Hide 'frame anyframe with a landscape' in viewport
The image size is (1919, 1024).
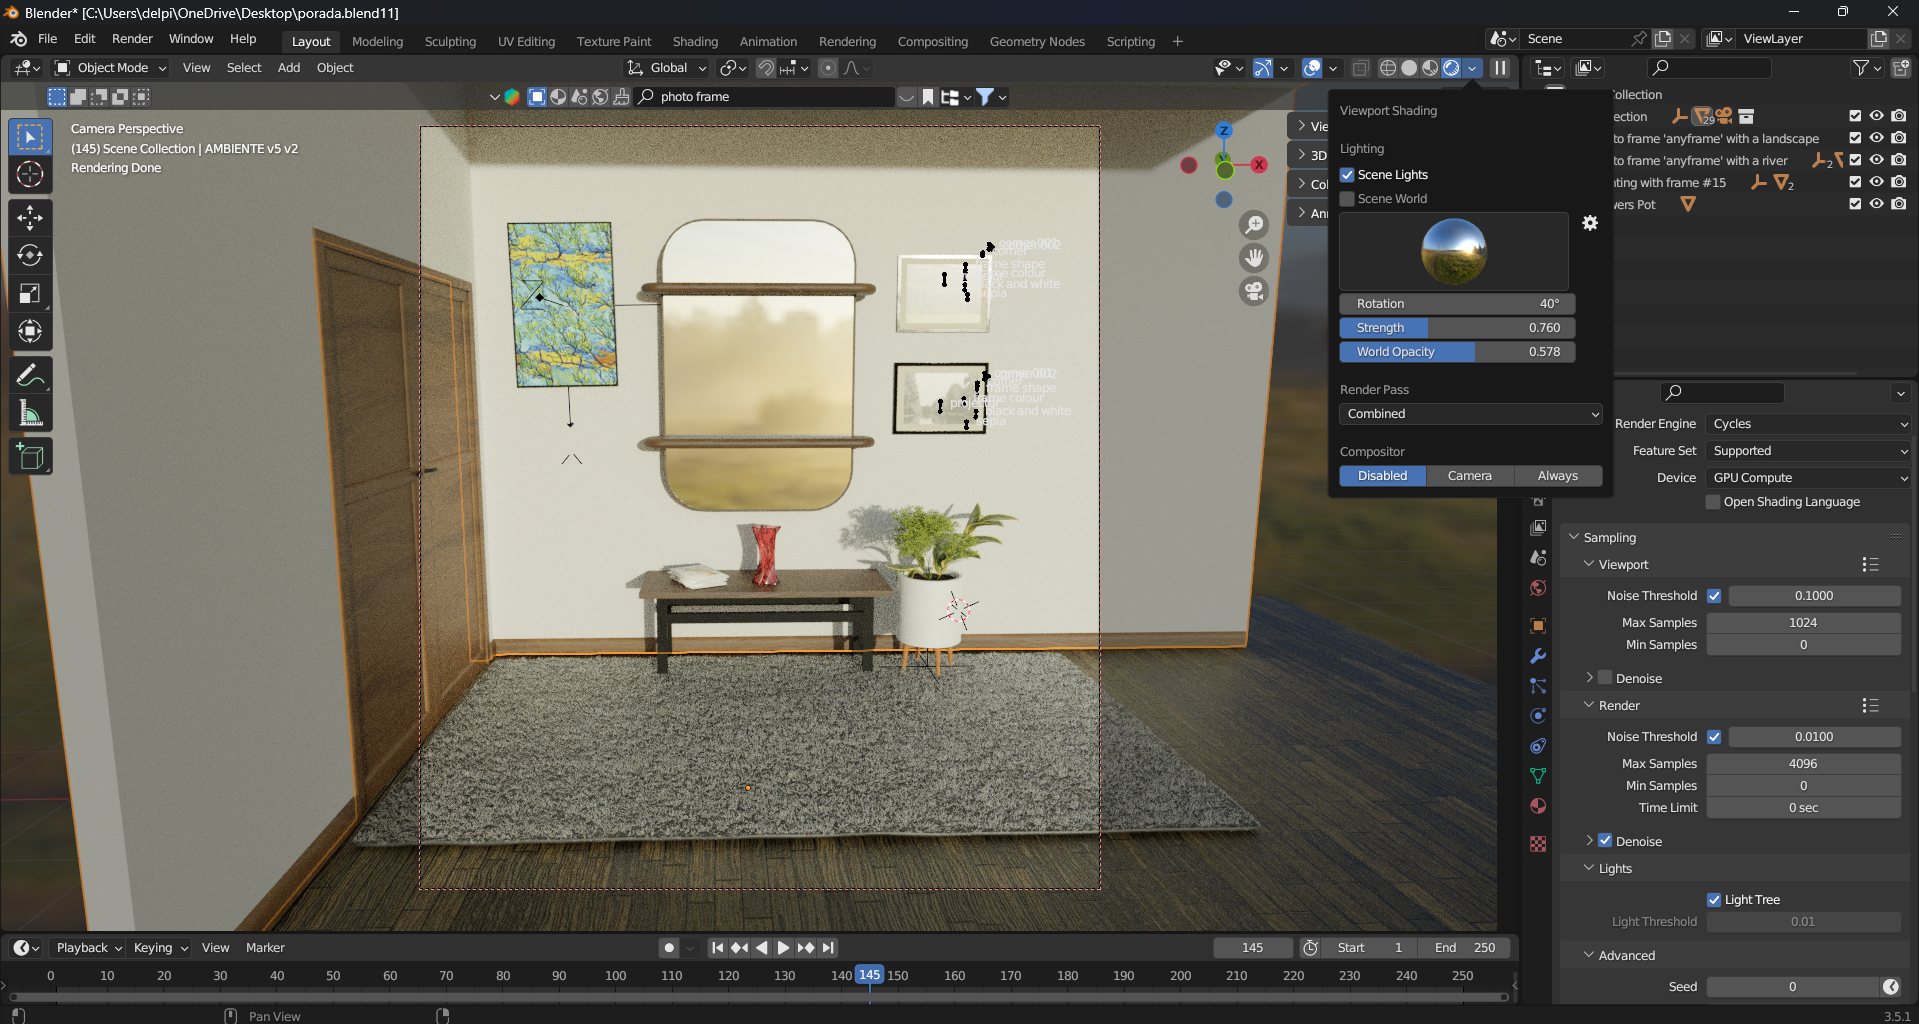(1877, 138)
